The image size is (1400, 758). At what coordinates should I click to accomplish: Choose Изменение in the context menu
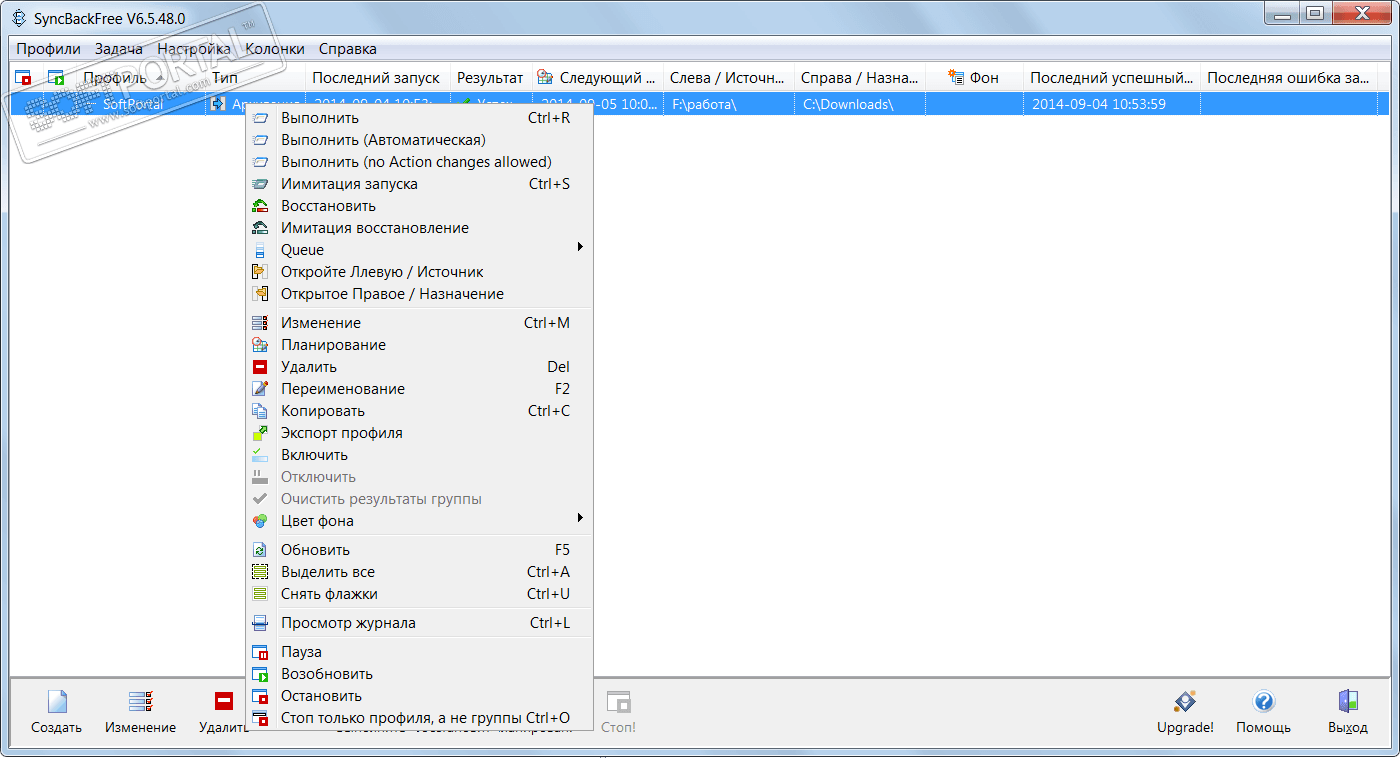(x=419, y=323)
